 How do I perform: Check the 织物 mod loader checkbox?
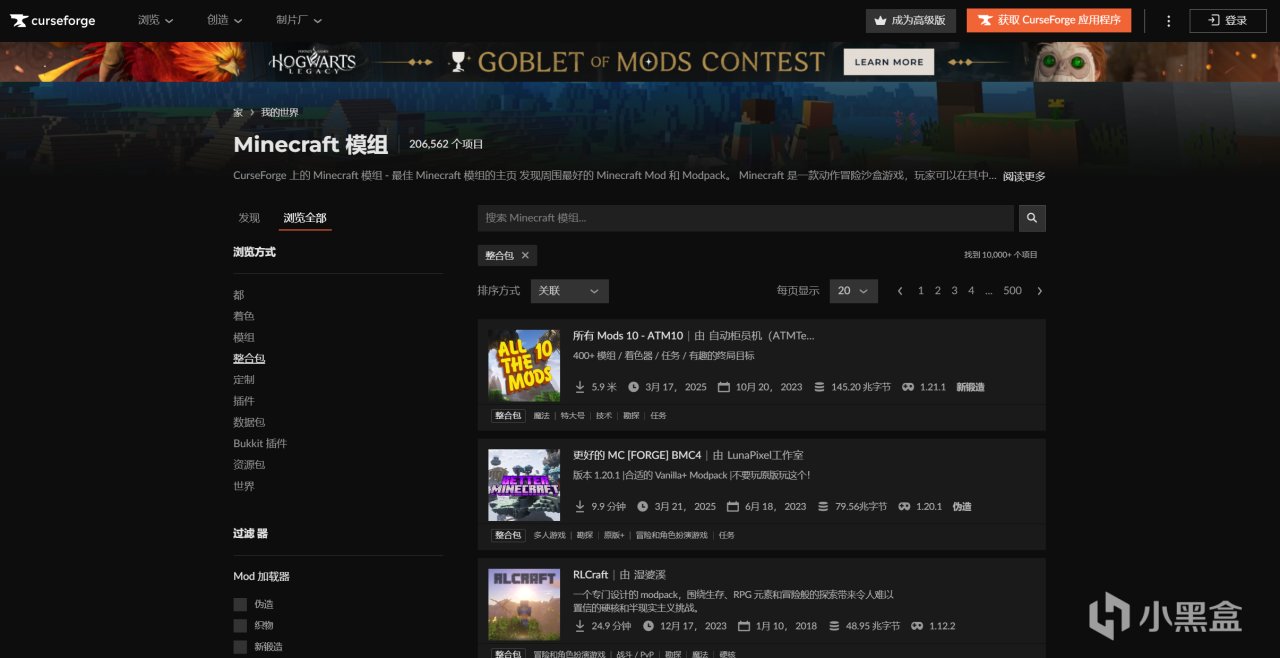(240, 626)
